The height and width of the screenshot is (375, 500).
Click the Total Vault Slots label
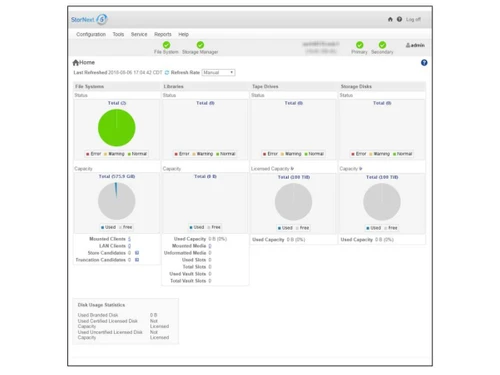coord(188,281)
